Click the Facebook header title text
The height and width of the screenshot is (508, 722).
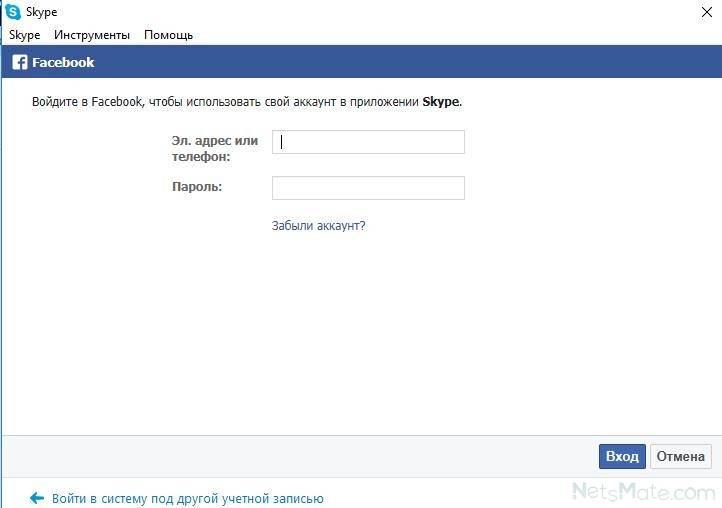tap(63, 62)
